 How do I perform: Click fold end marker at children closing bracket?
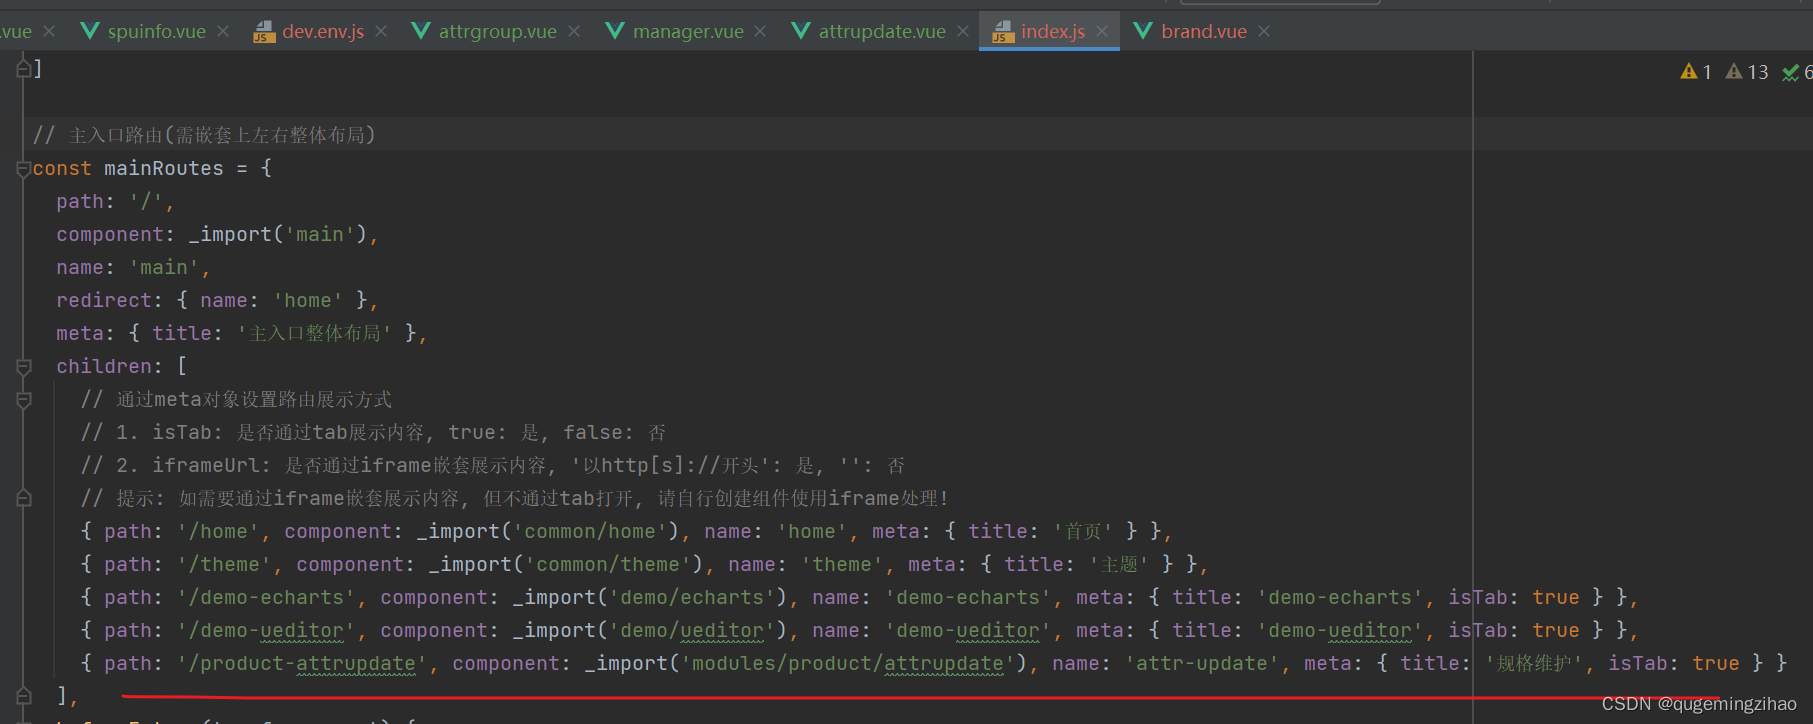pos(24,696)
